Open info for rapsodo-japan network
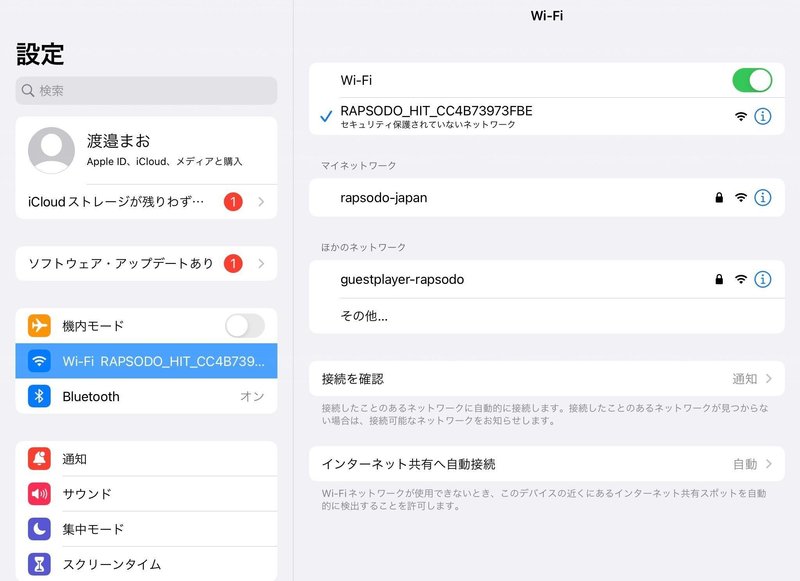The image size is (800, 581). (762, 197)
